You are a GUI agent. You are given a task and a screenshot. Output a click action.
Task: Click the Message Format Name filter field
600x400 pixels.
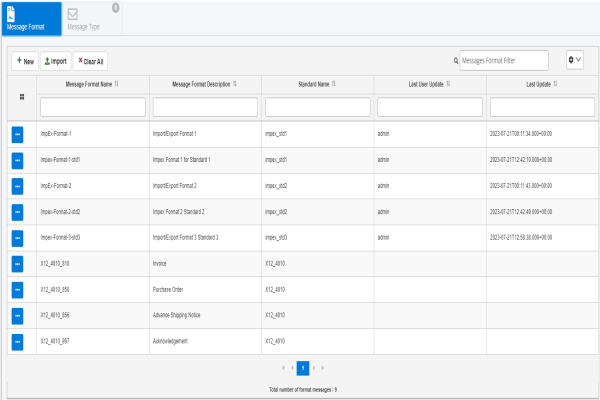click(x=92, y=106)
